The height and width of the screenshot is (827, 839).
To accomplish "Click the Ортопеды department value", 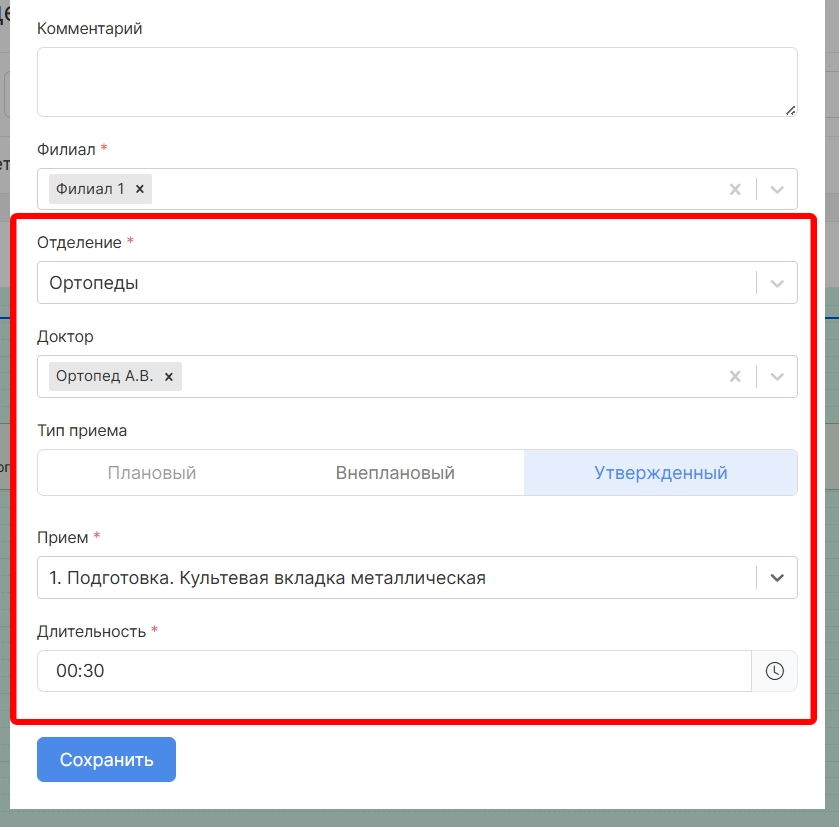I will (x=94, y=283).
